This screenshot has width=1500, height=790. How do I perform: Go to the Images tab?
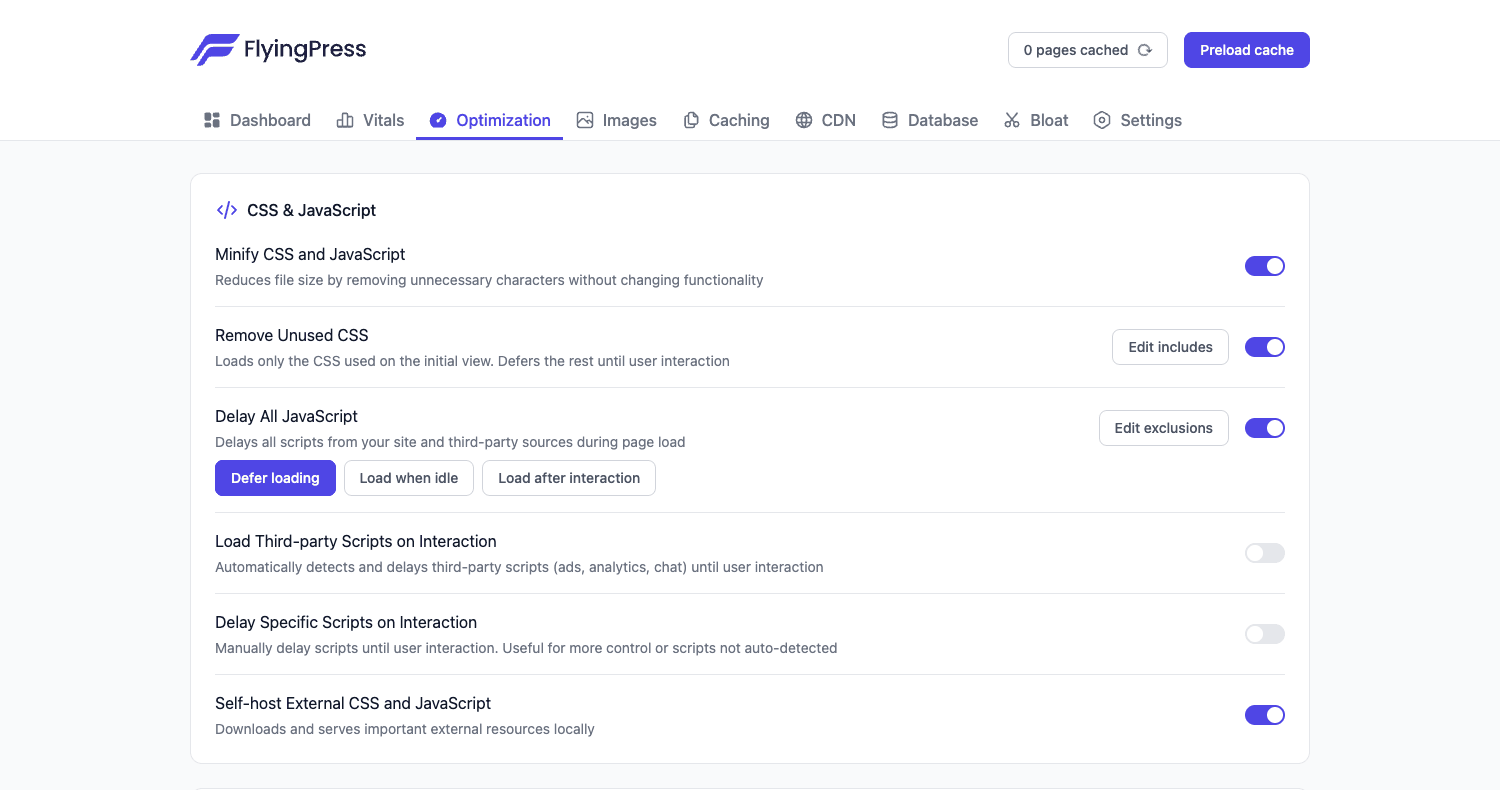[x=616, y=120]
